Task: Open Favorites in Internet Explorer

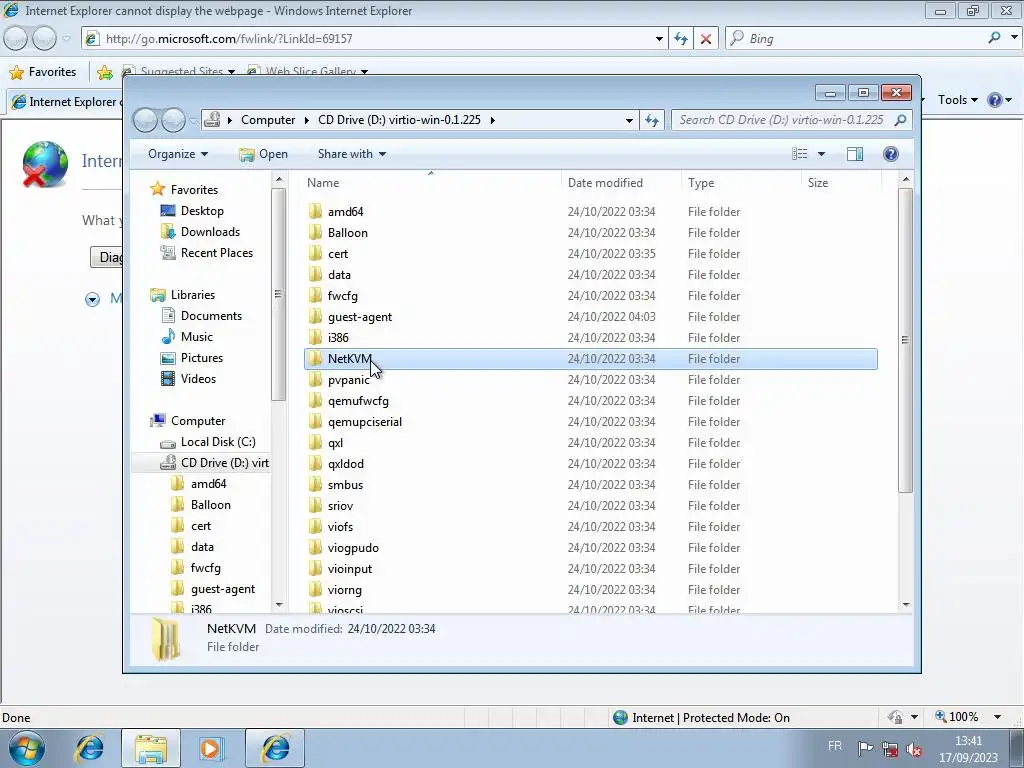Action: point(43,72)
